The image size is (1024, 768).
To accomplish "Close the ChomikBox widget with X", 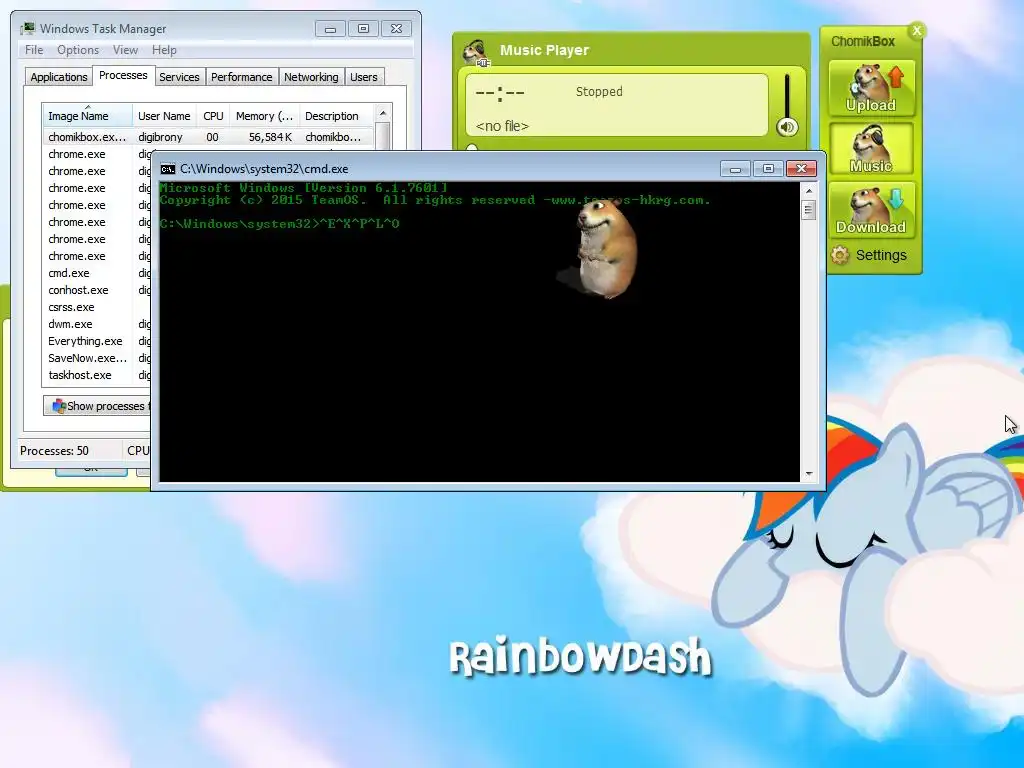I will [917, 31].
